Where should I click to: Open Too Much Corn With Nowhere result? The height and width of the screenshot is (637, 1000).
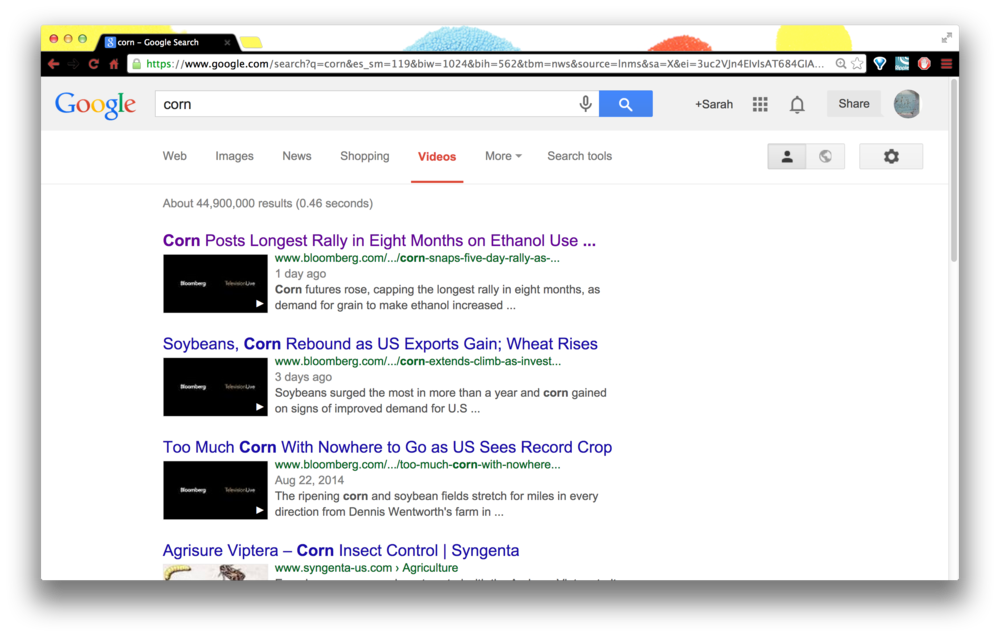coord(387,447)
